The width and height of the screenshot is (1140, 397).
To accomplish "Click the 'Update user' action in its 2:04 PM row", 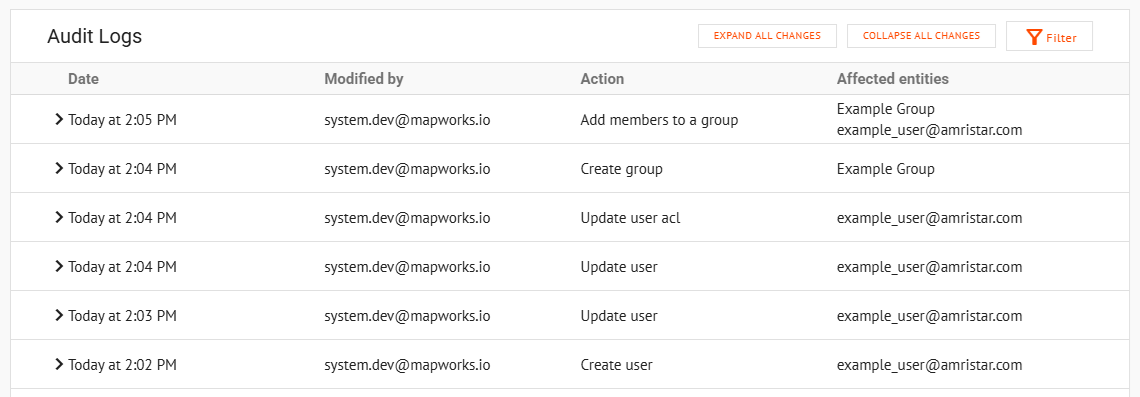I will [619, 267].
